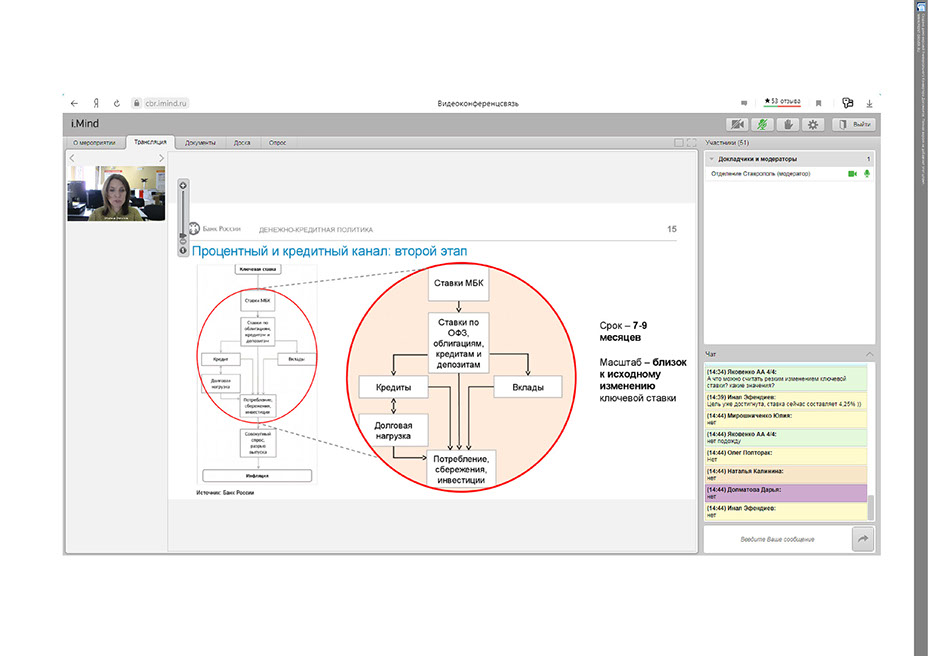Show next video with right arrow
Screen dimensions: 928x656
pos(161,158)
